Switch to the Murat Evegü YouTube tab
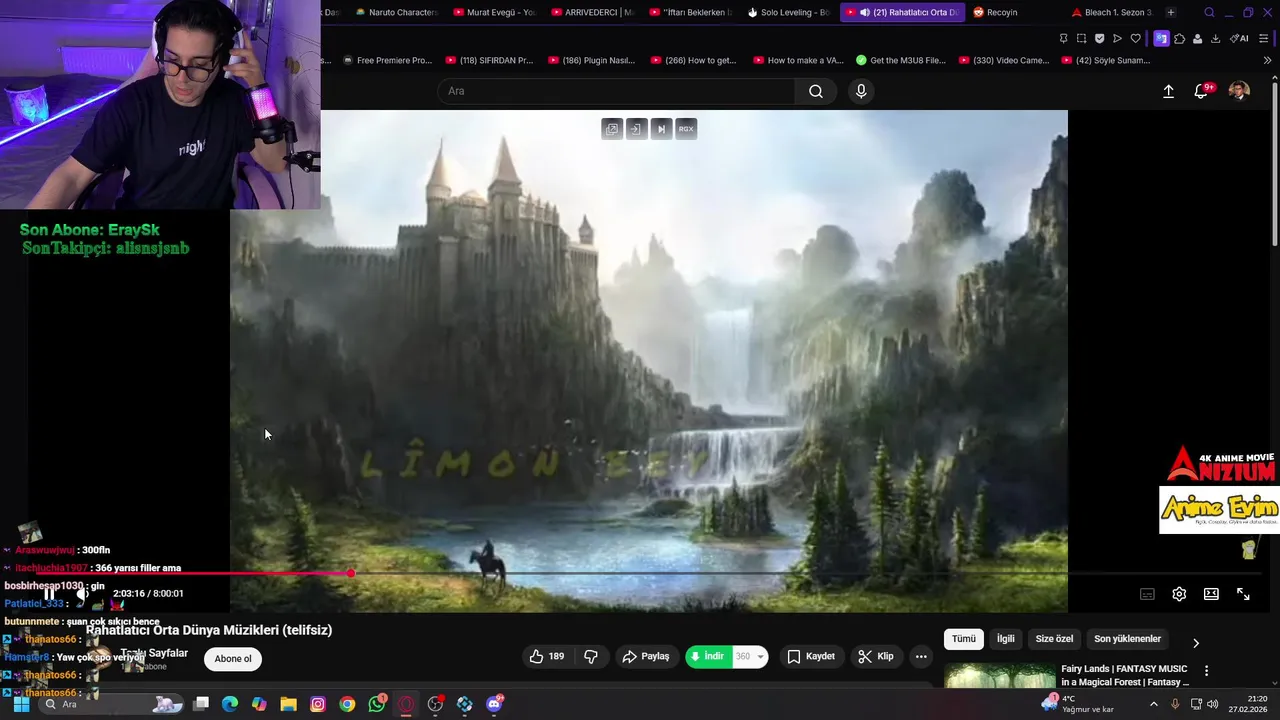The width and height of the screenshot is (1280, 720). (495, 12)
